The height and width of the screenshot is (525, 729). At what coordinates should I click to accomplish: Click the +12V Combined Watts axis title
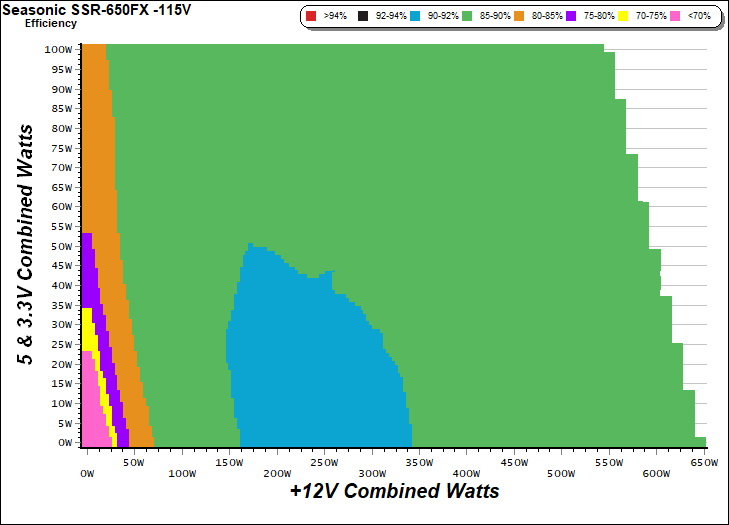tap(394, 492)
